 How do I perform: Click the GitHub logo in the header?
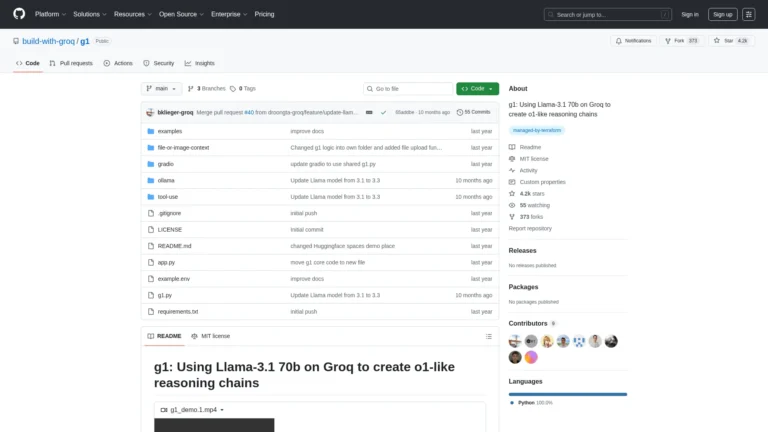(19, 14)
